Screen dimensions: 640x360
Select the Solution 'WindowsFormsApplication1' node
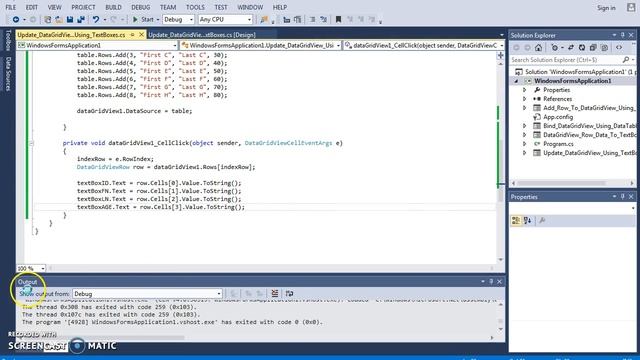(575, 71)
